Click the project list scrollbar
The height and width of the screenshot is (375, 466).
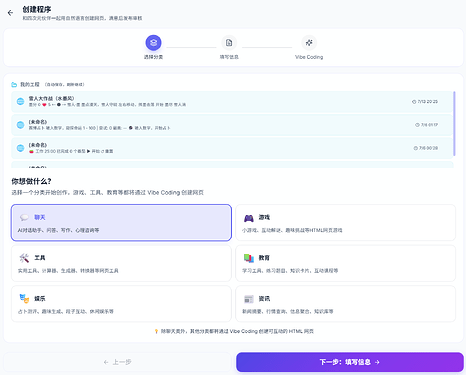click(x=454, y=124)
